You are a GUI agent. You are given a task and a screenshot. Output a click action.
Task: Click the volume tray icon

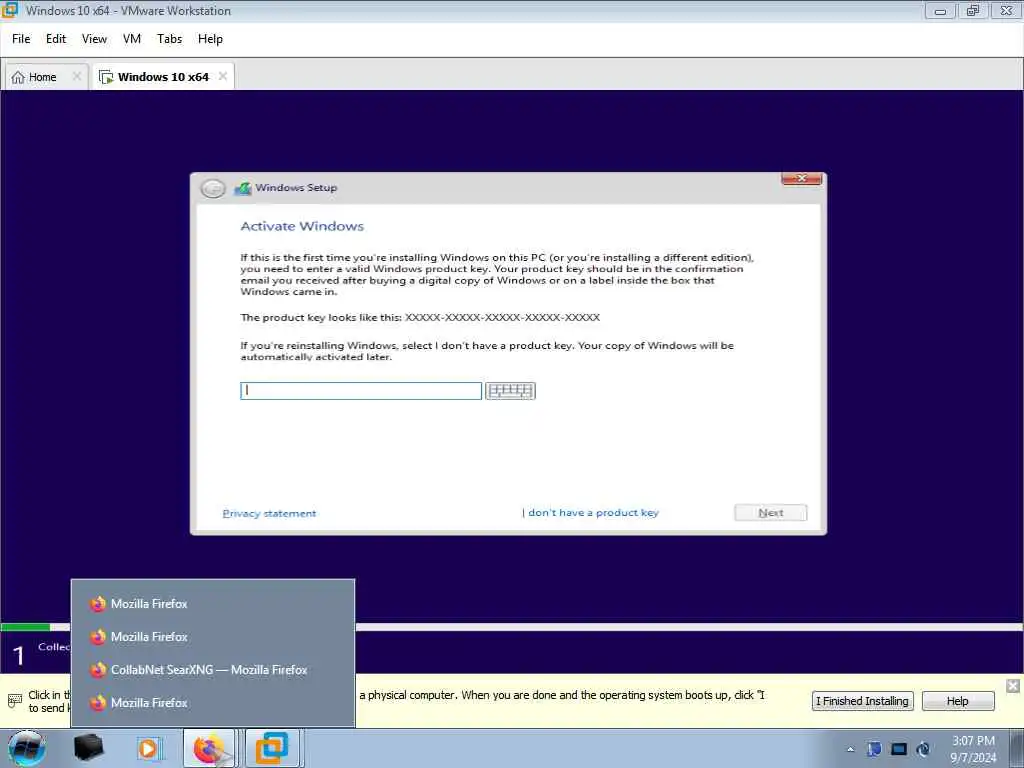pyautogui.click(x=923, y=749)
